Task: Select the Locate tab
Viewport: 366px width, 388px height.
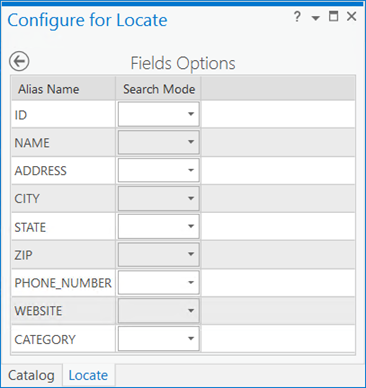Action: [88, 375]
